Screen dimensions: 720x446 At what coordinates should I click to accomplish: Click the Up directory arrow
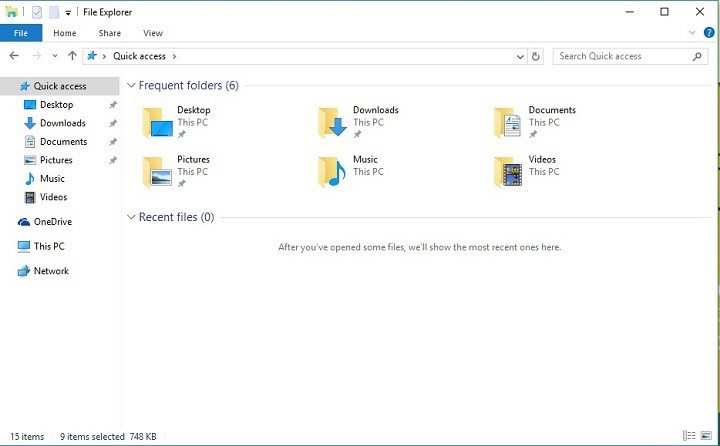(x=72, y=57)
